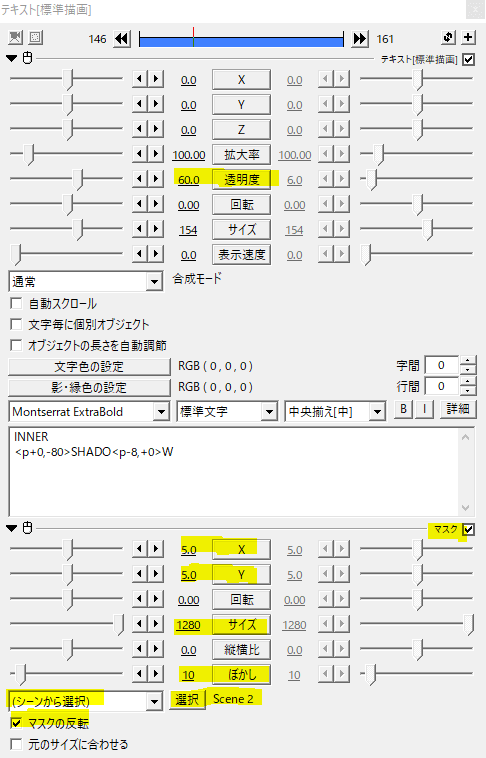Click the Italic I button
Image resolution: width=486 pixels, height=758 pixels.
click(x=424, y=409)
